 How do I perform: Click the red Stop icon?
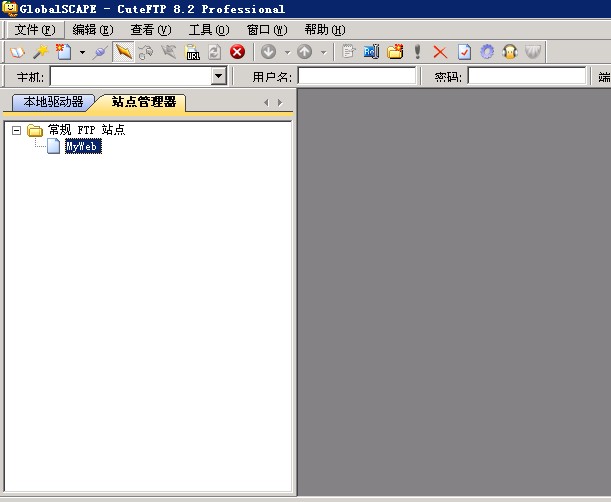(x=237, y=52)
